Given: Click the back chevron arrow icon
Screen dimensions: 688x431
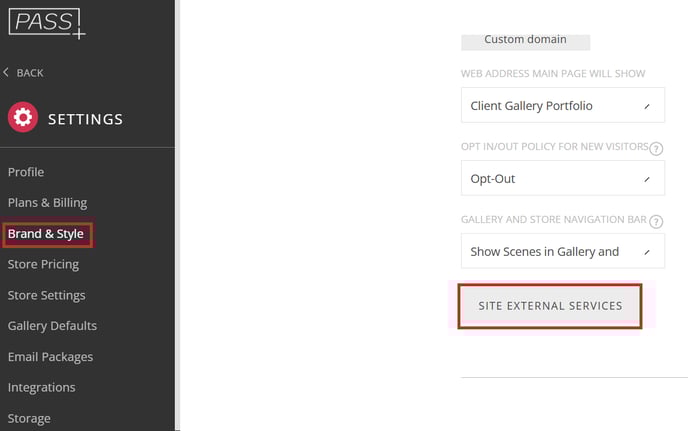Looking at the screenshot, I should [x=6, y=72].
